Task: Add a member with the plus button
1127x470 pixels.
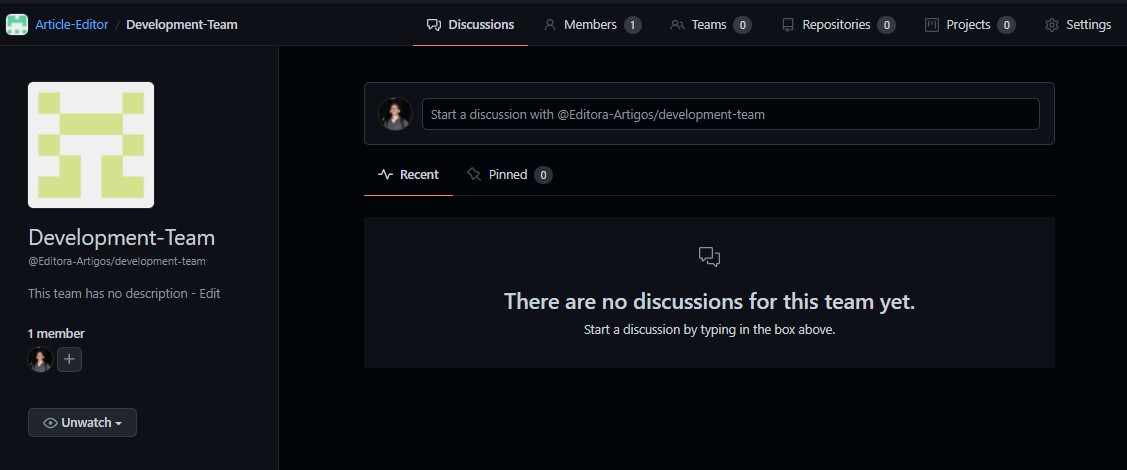Action: [x=69, y=359]
